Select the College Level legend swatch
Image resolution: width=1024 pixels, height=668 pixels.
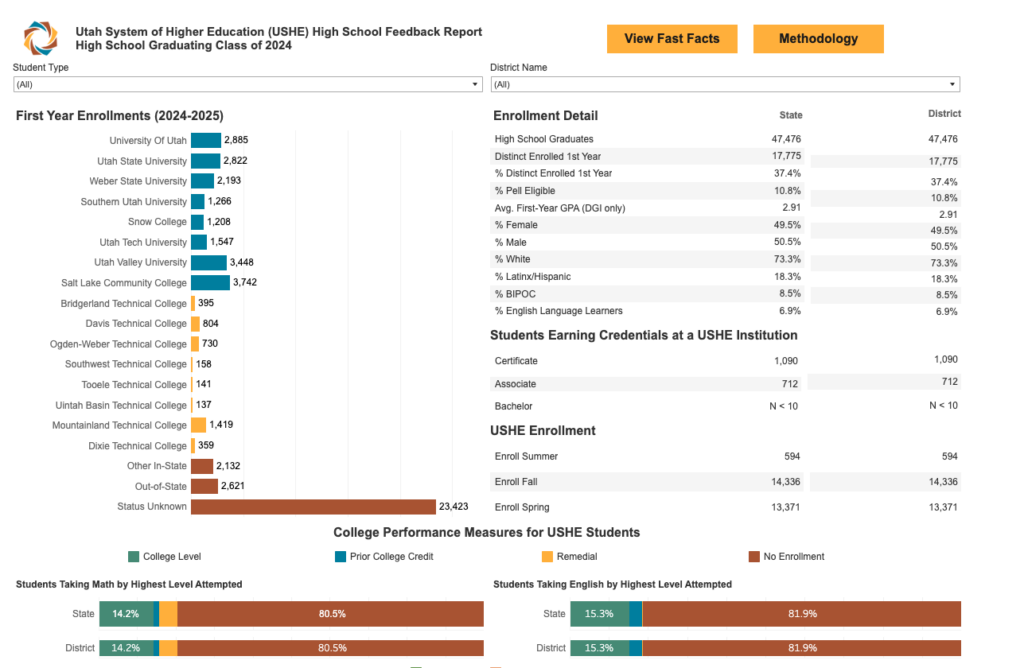tap(134, 556)
